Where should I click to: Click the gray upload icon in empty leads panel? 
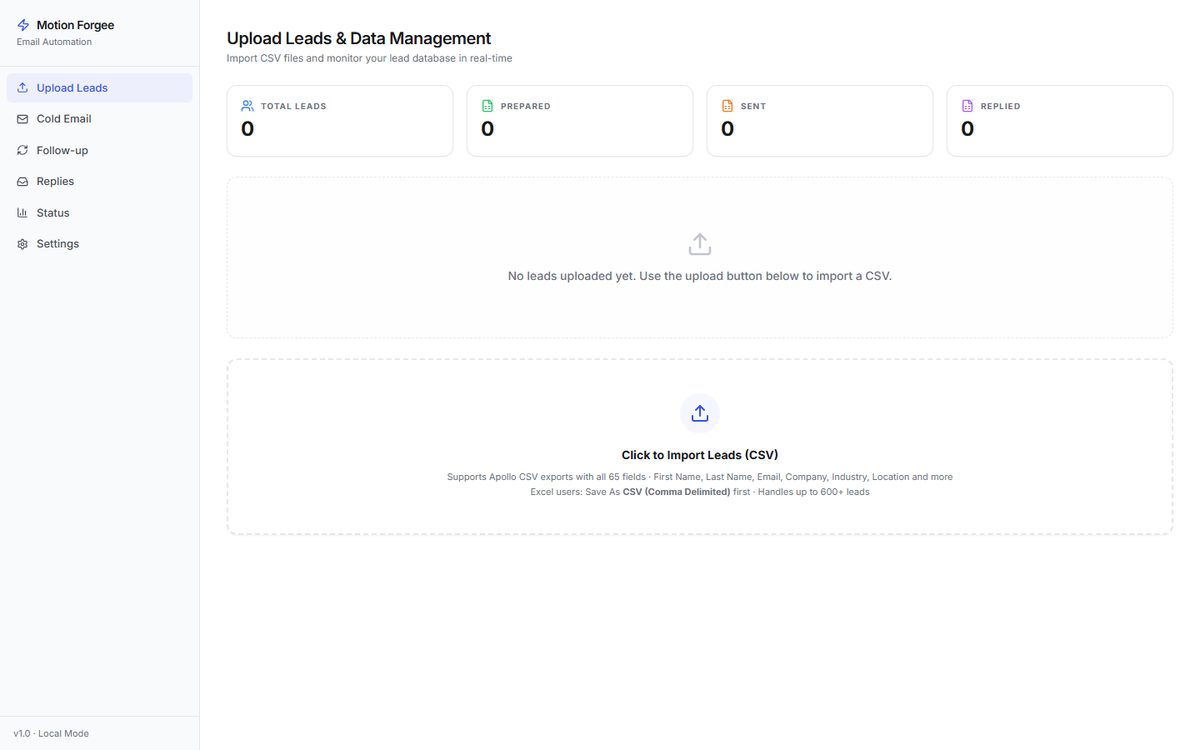700,244
